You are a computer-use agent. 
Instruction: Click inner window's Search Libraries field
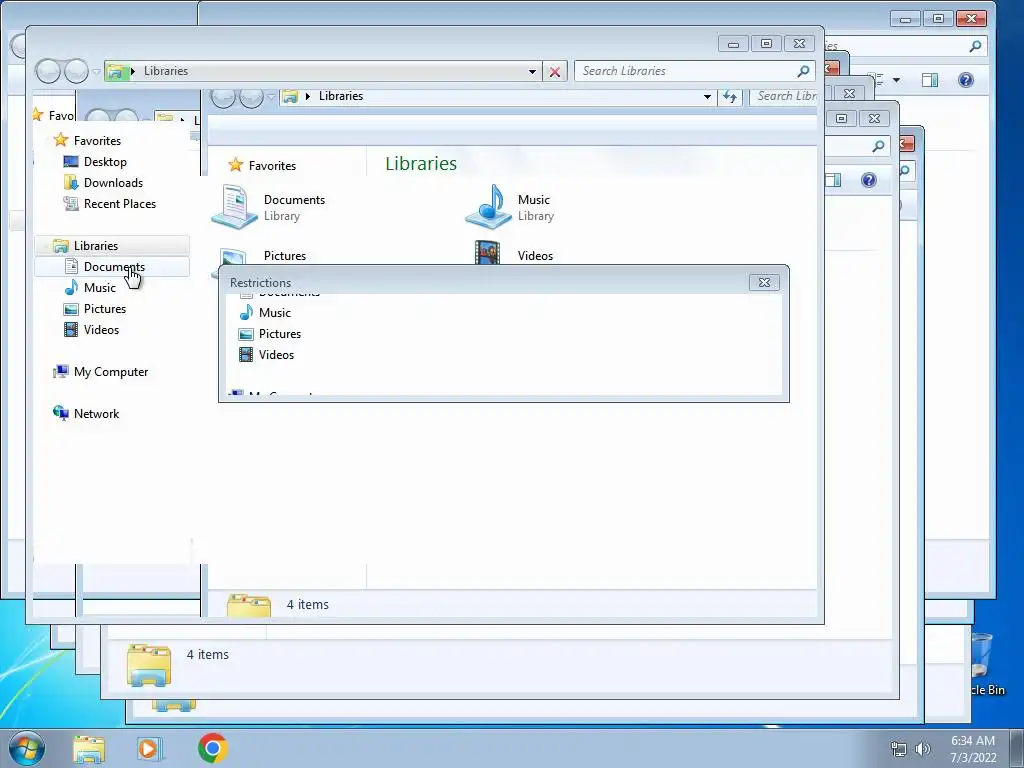(784, 96)
